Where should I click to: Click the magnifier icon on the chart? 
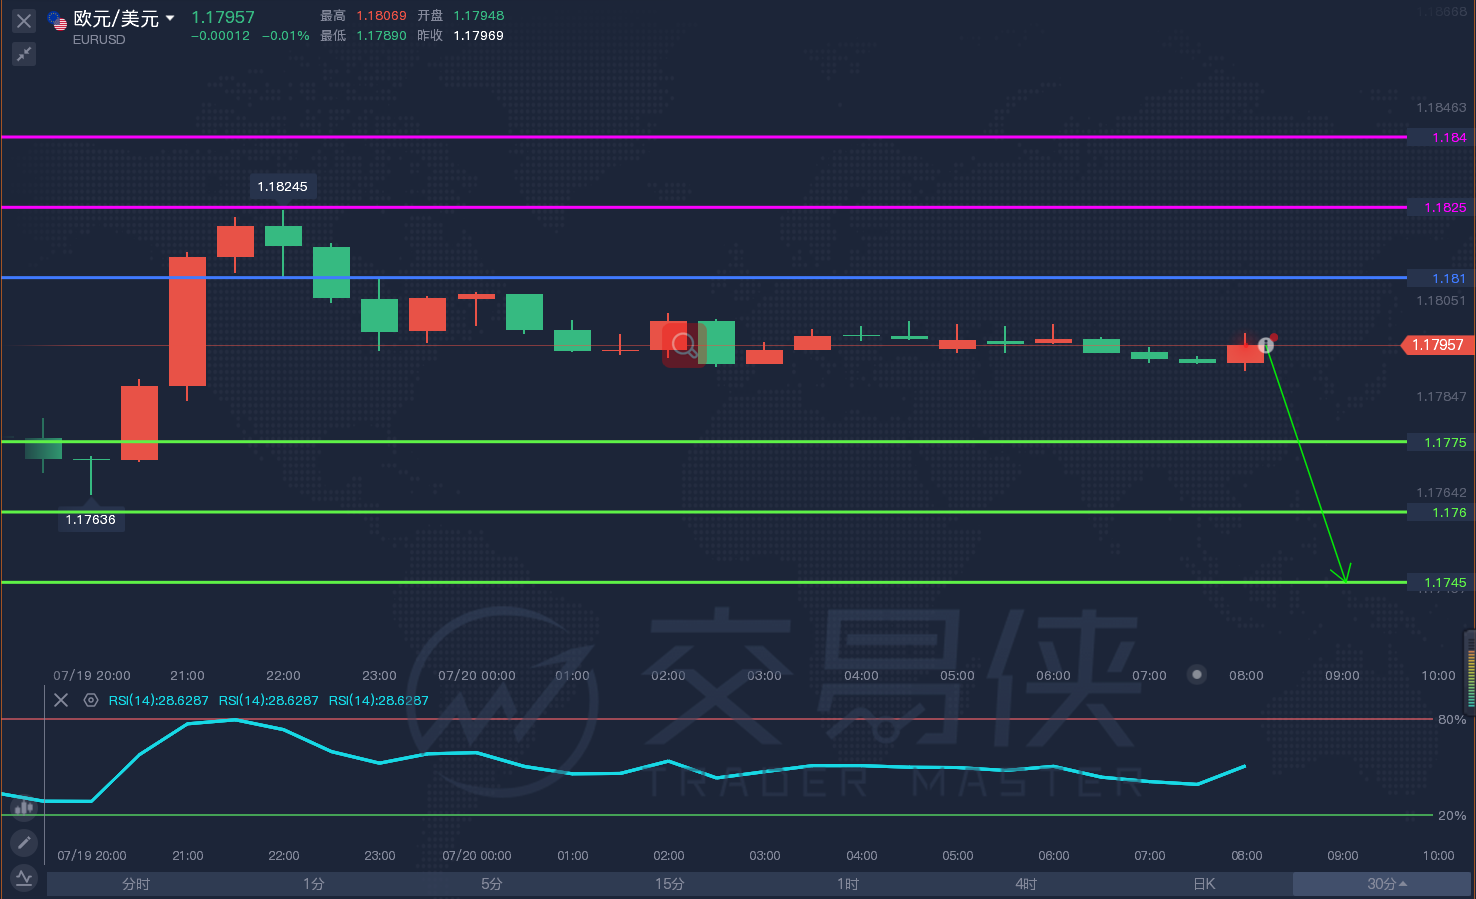pos(685,345)
